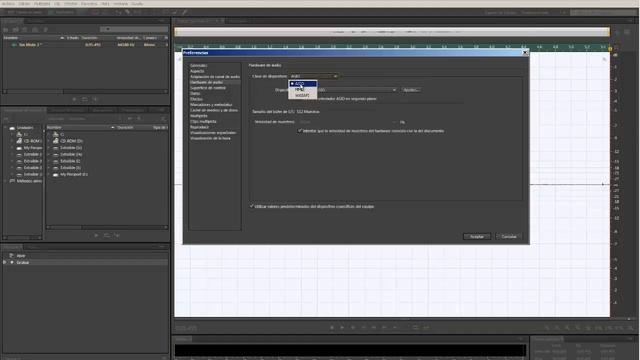
Task: Toggle the match hardware sample rate checkbox
Action: 300,131
